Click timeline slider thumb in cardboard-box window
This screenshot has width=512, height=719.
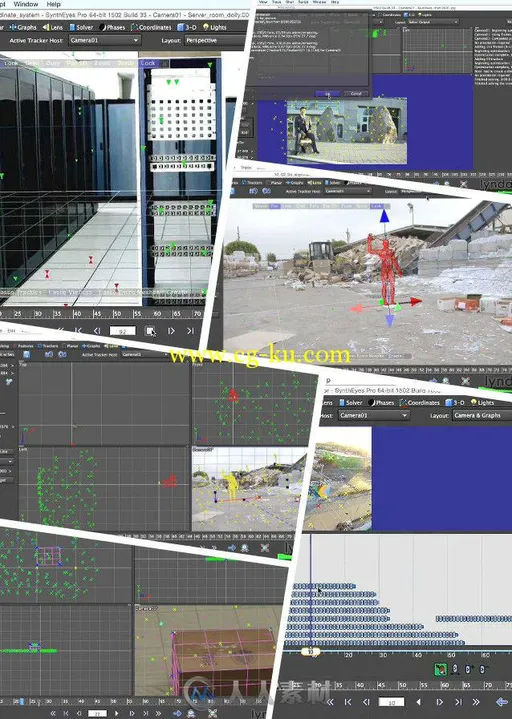coord(21,702)
